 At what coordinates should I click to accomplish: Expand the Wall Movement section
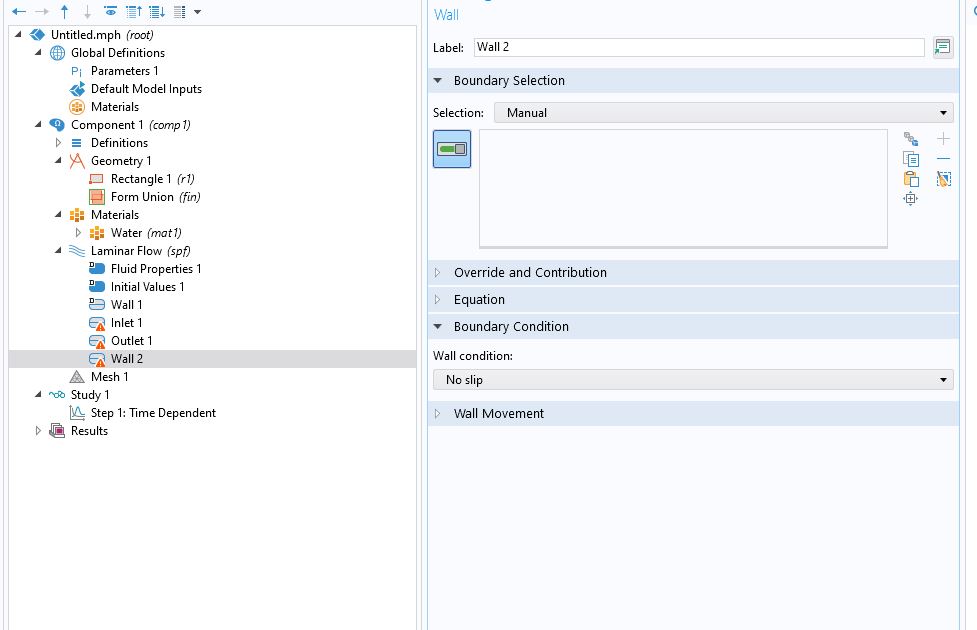(498, 413)
